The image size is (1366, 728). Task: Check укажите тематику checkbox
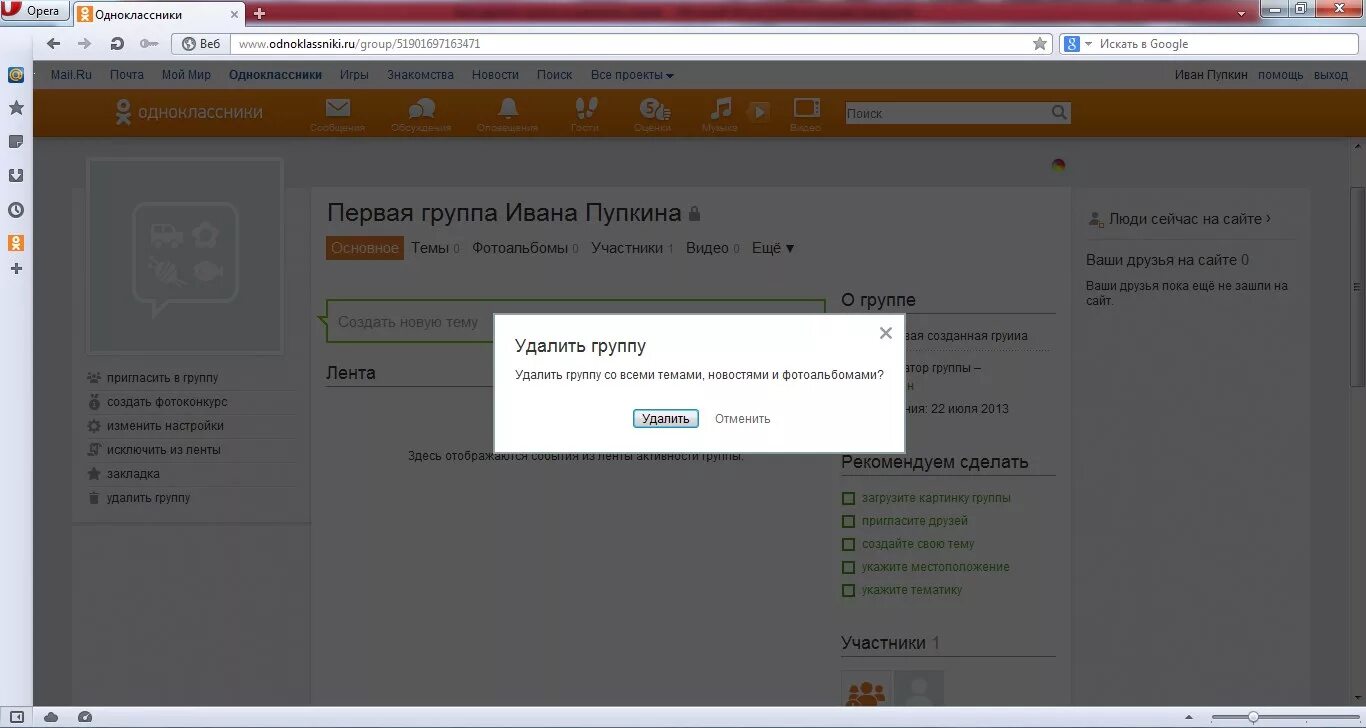[x=848, y=590]
